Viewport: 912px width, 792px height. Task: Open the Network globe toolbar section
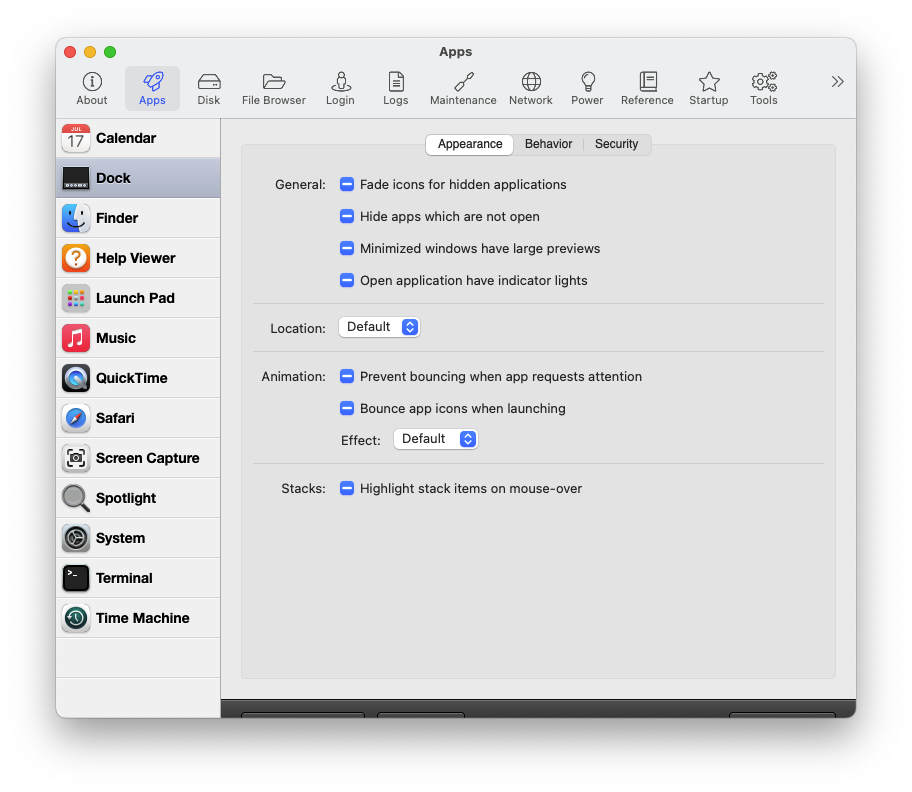531,88
